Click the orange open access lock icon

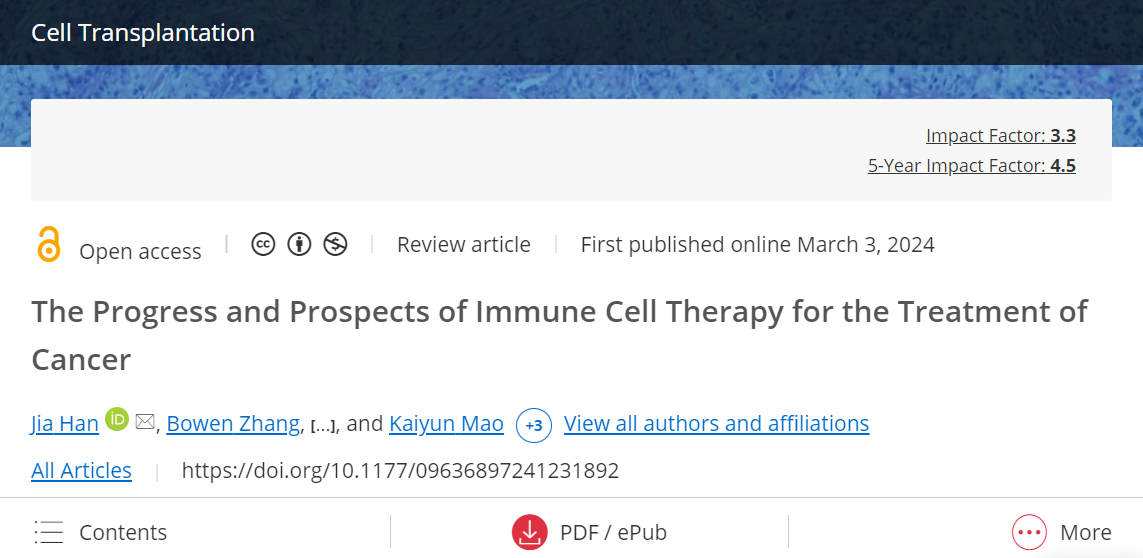tap(48, 244)
